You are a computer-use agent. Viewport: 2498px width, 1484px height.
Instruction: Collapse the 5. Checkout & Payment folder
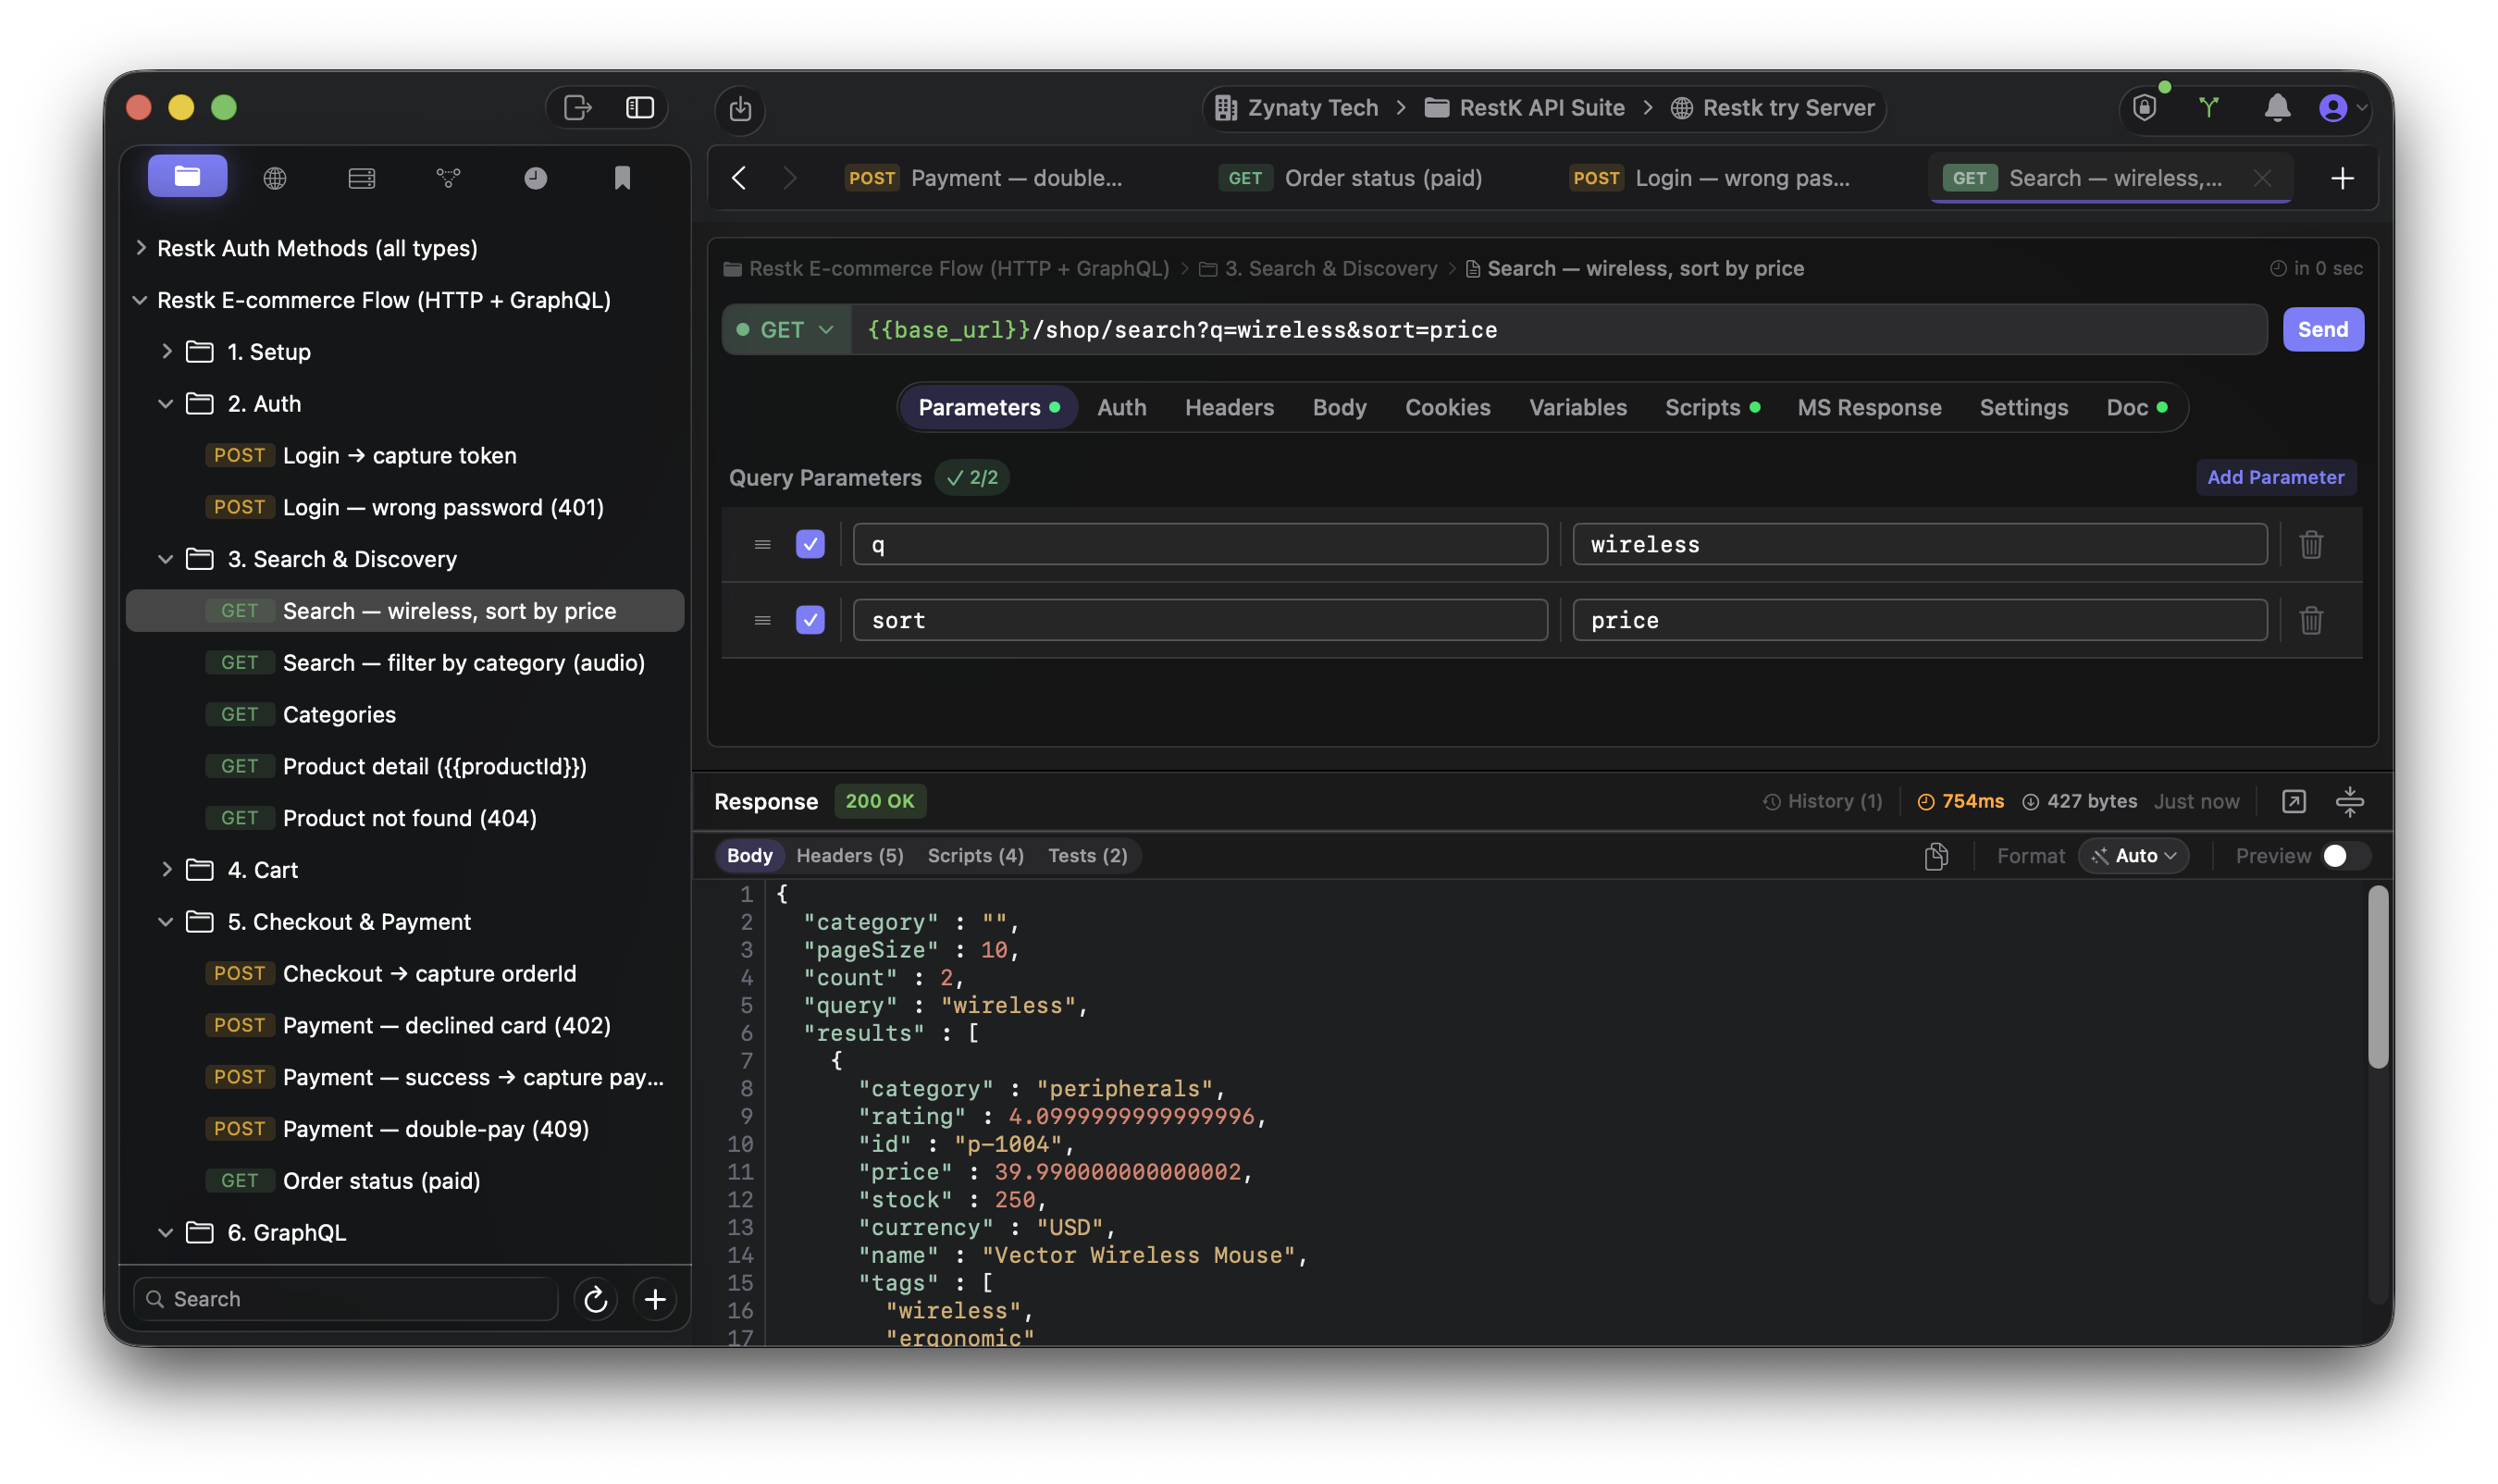[x=166, y=921]
